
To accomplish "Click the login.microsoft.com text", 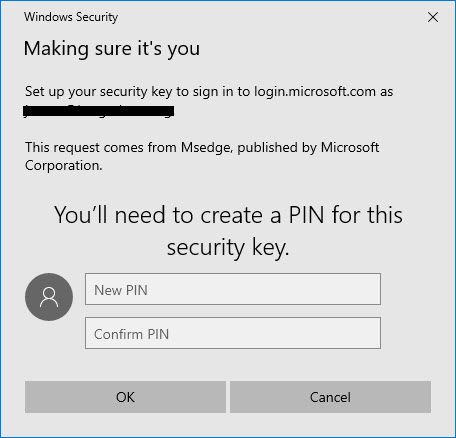I will 315,91.
